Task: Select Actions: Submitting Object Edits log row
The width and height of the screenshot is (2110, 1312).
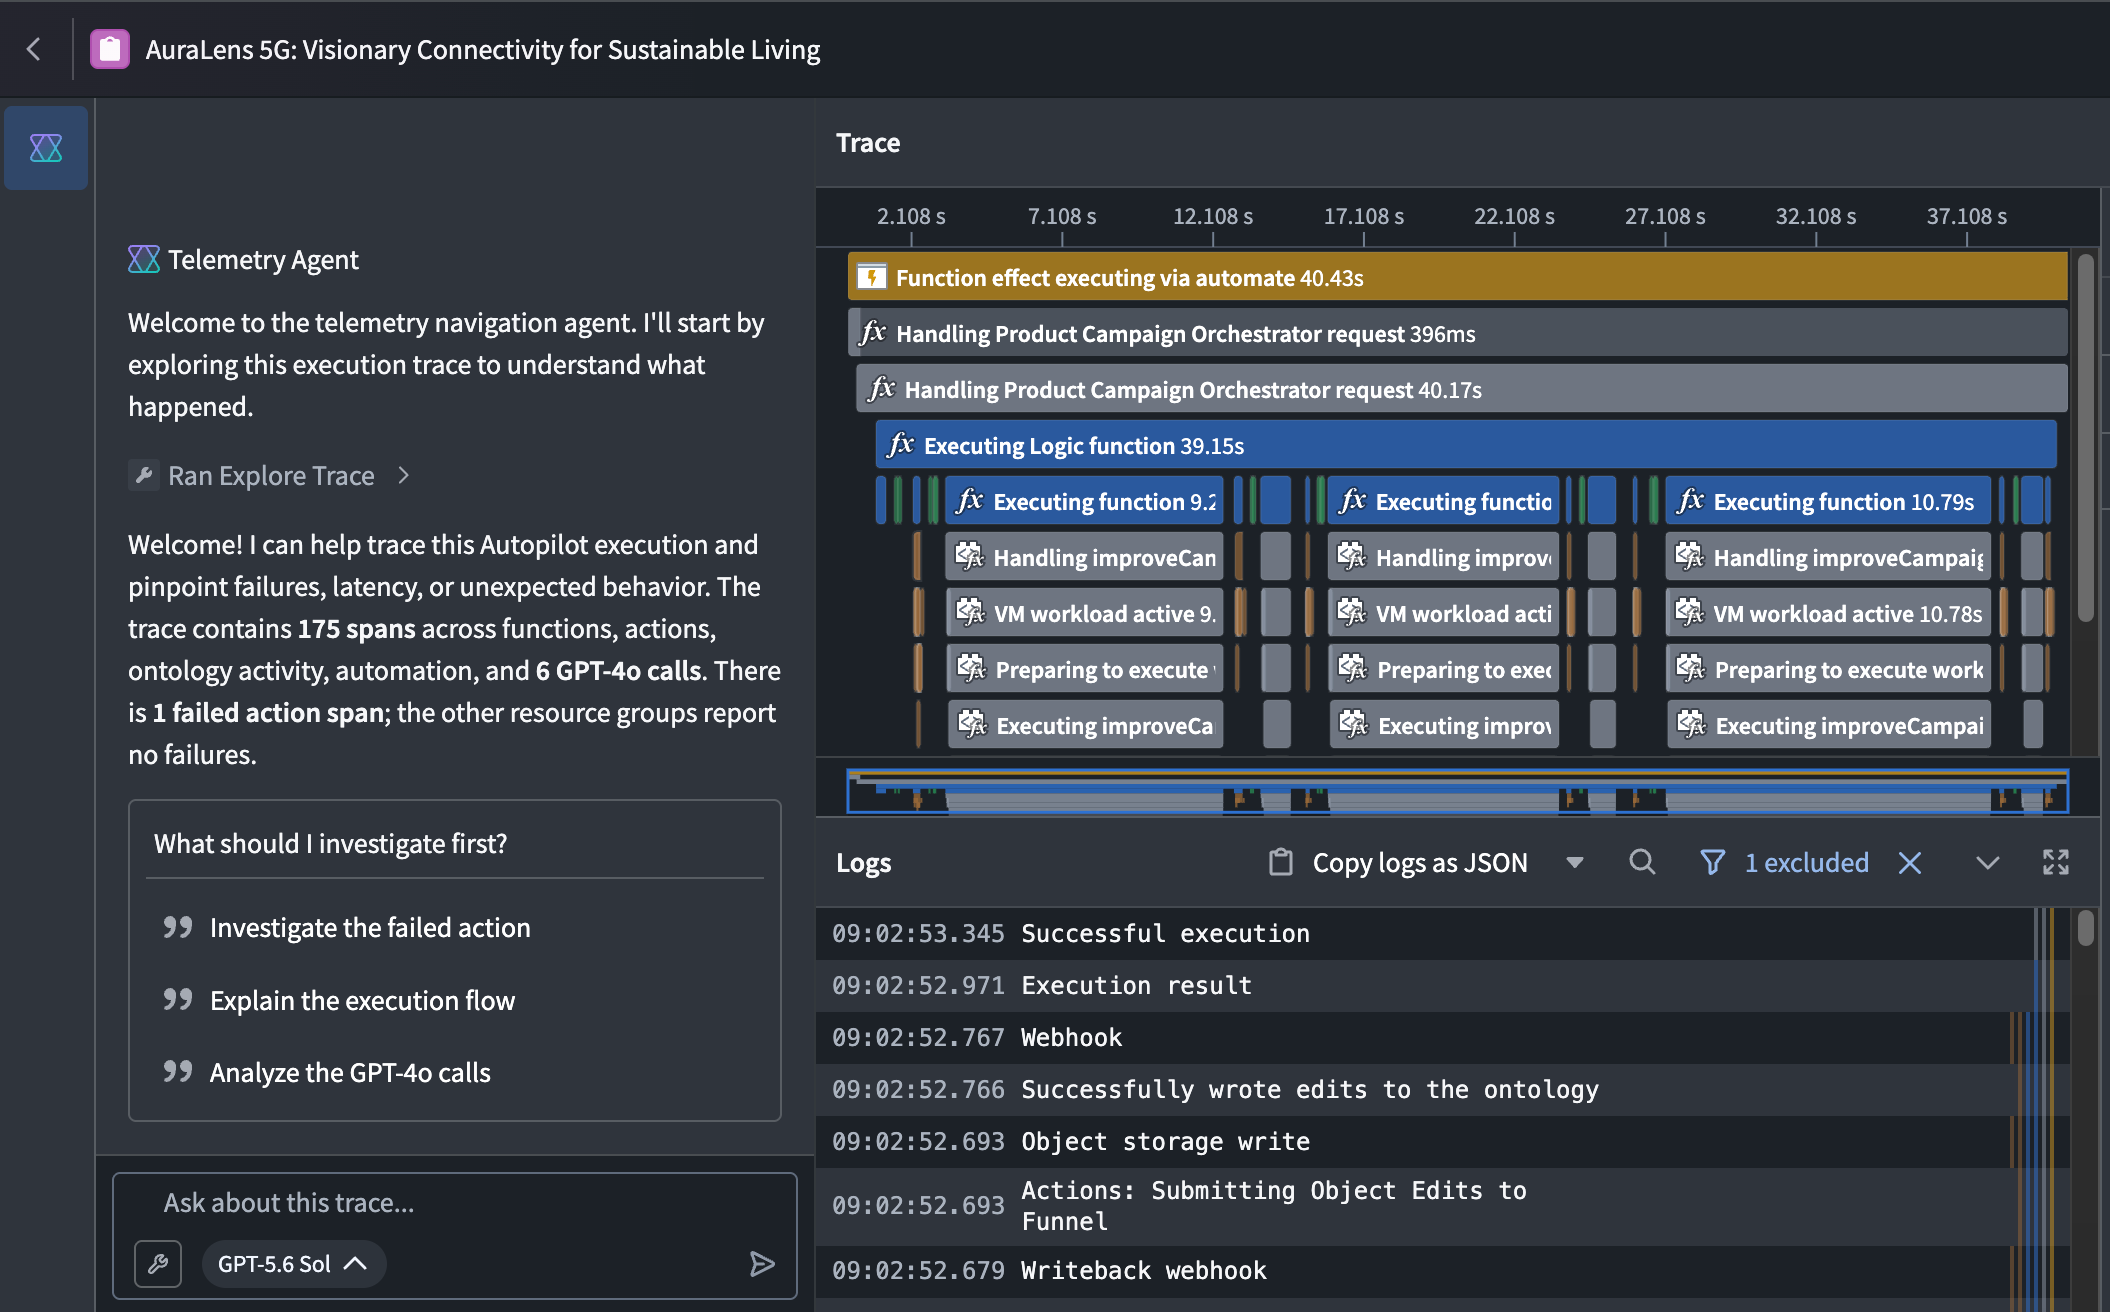Action: point(1442,1206)
